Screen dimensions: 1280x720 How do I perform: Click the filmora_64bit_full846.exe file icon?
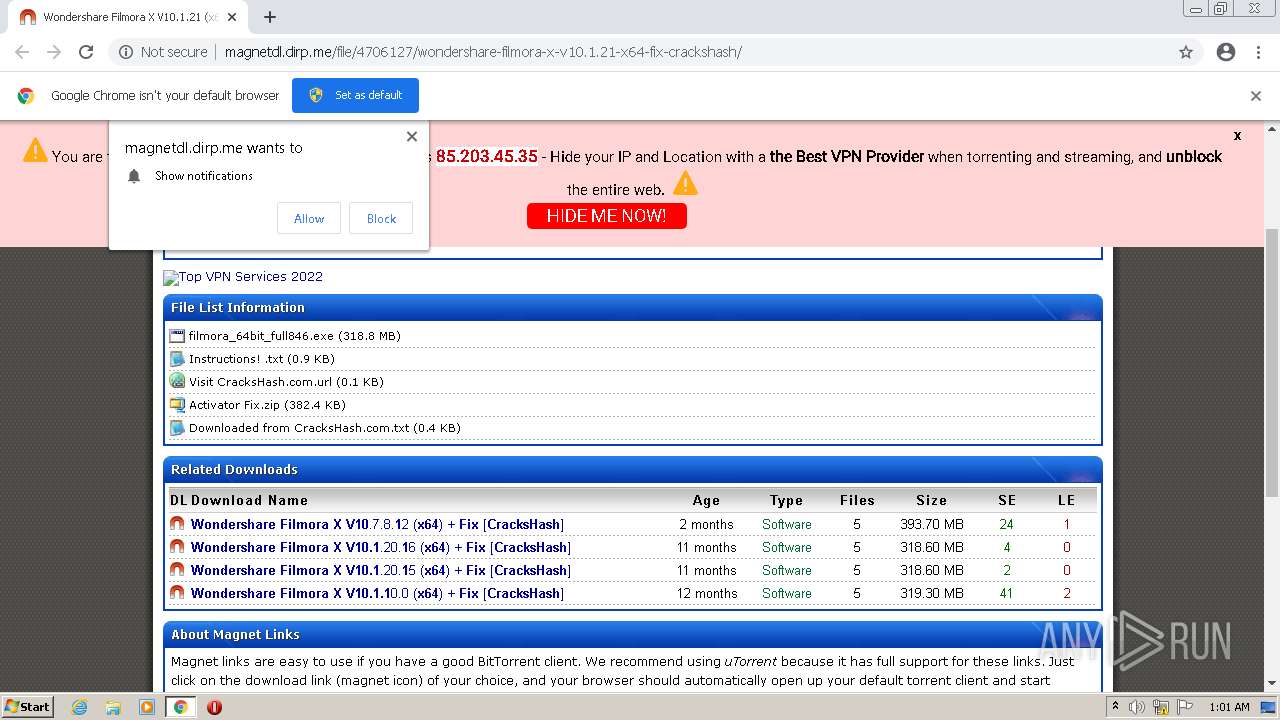(178, 336)
